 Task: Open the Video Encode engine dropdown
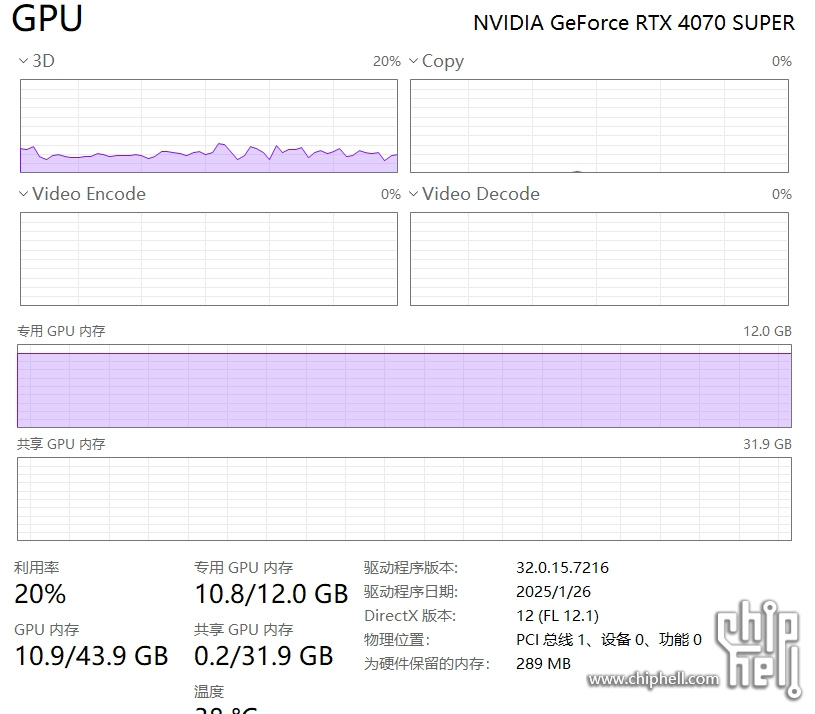(23, 194)
